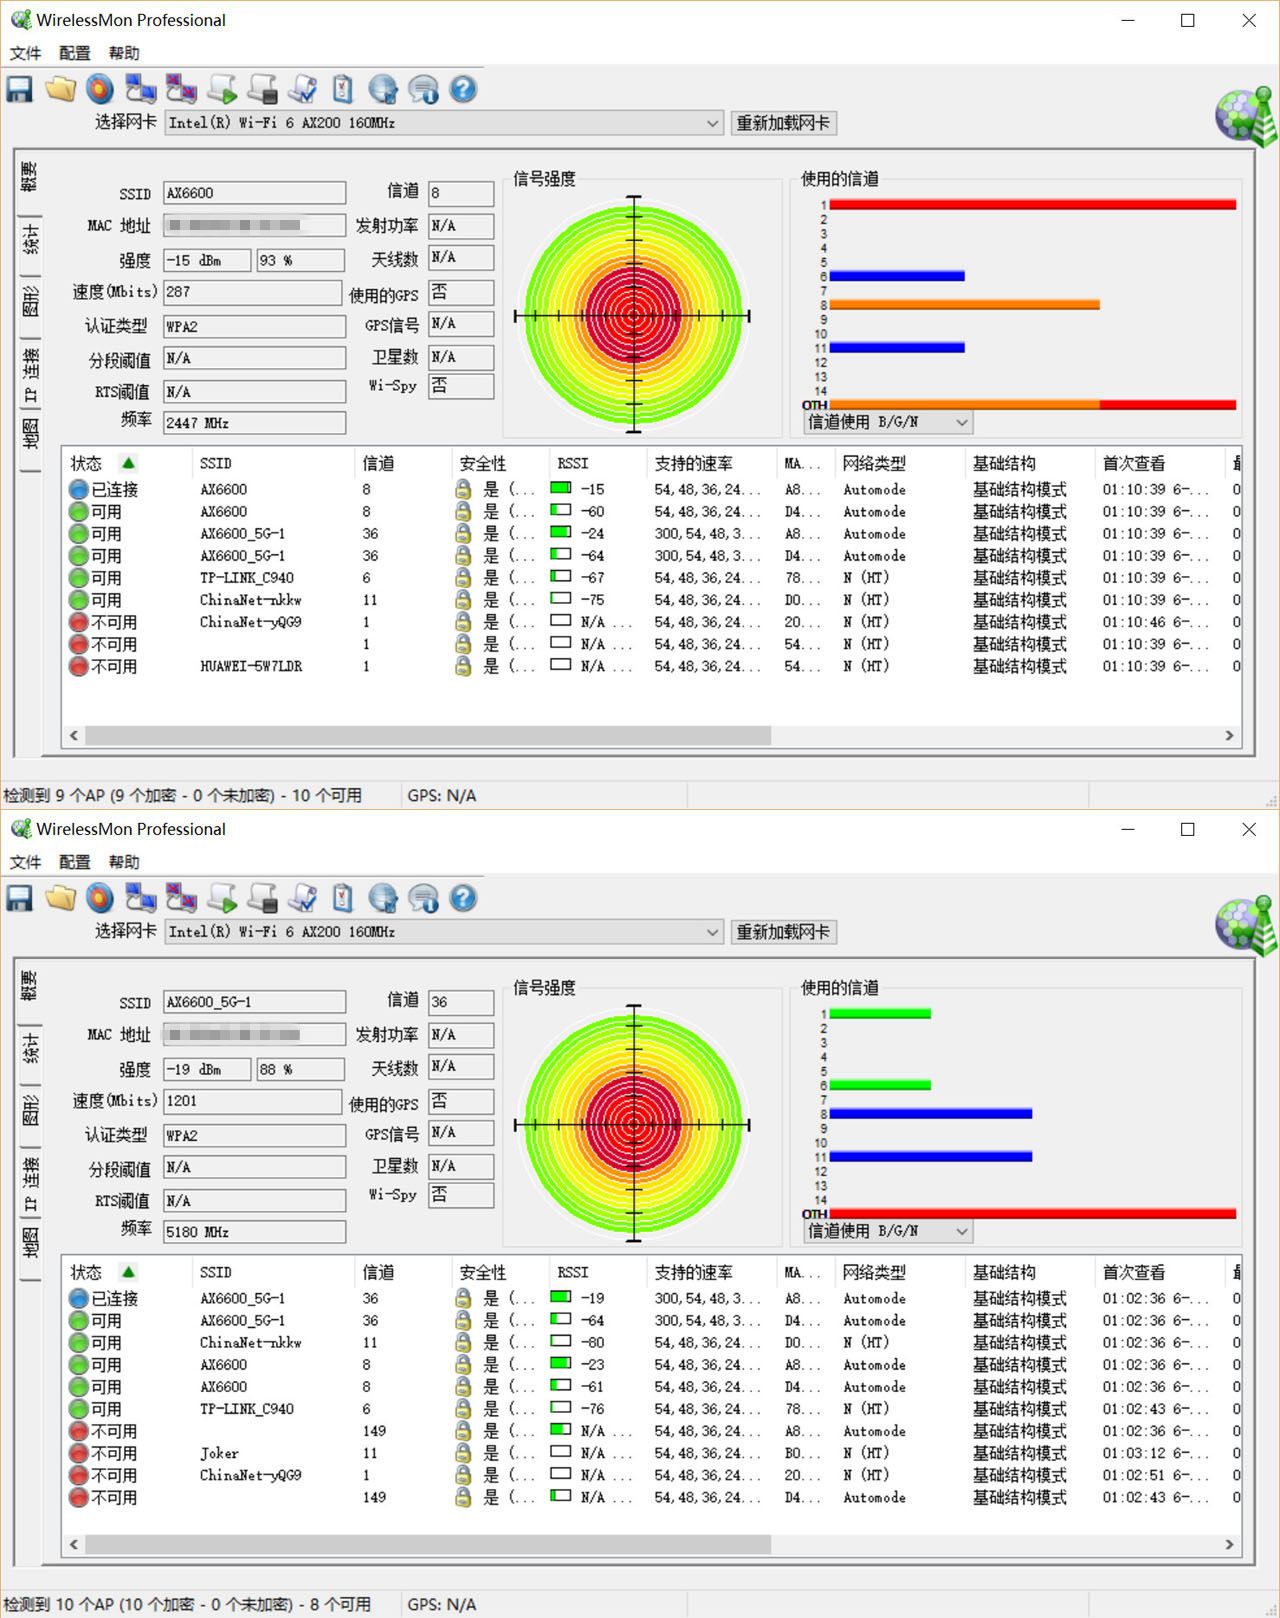1280x1618 pixels.
Task: Click list scroll-left arrow in the 5180 MHz window
Action: coord(74,1544)
